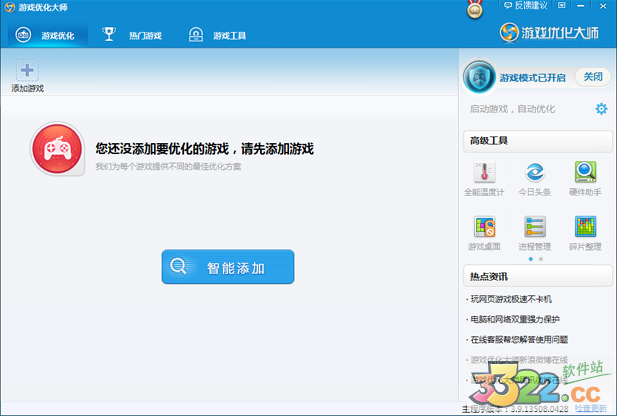Launch the 碎片整理 defragment tool

point(585,229)
